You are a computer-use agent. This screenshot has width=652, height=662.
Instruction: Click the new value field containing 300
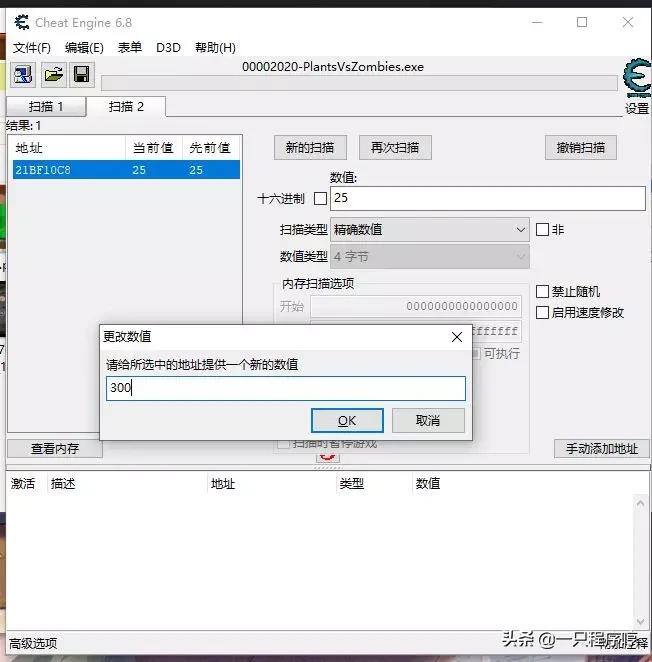coord(286,388)
